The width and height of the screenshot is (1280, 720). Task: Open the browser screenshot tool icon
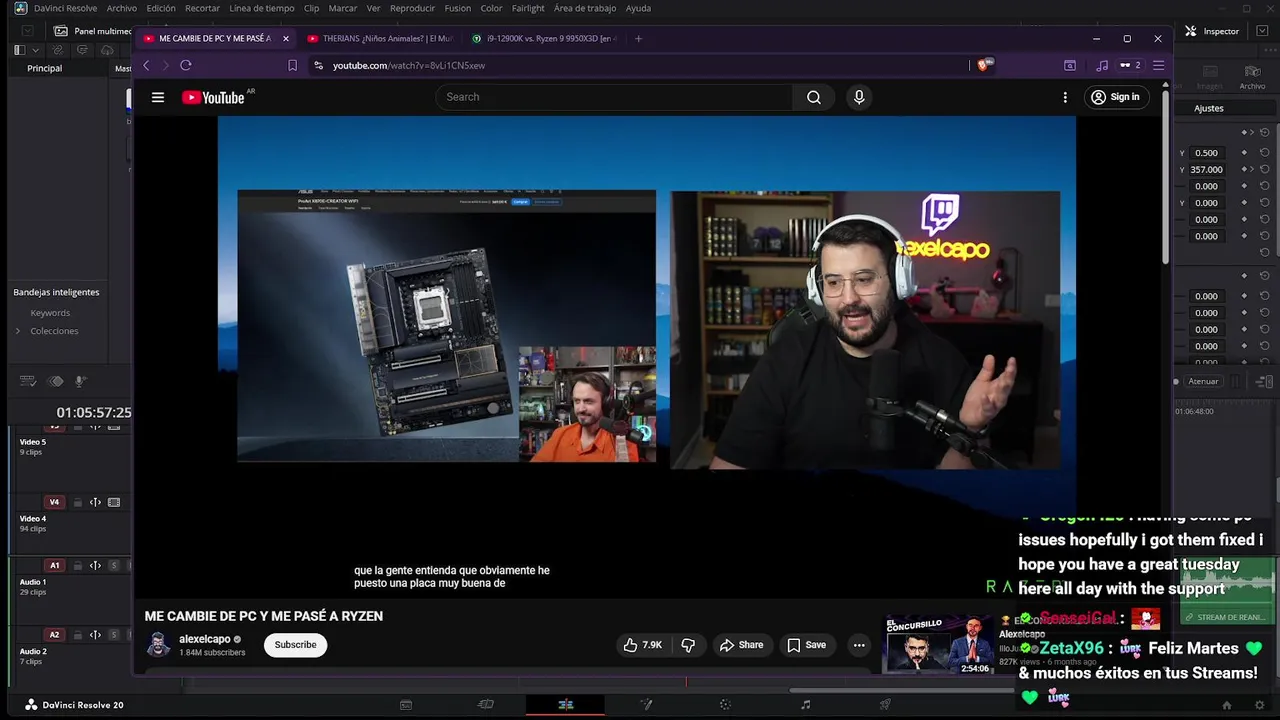point(1070,65)
